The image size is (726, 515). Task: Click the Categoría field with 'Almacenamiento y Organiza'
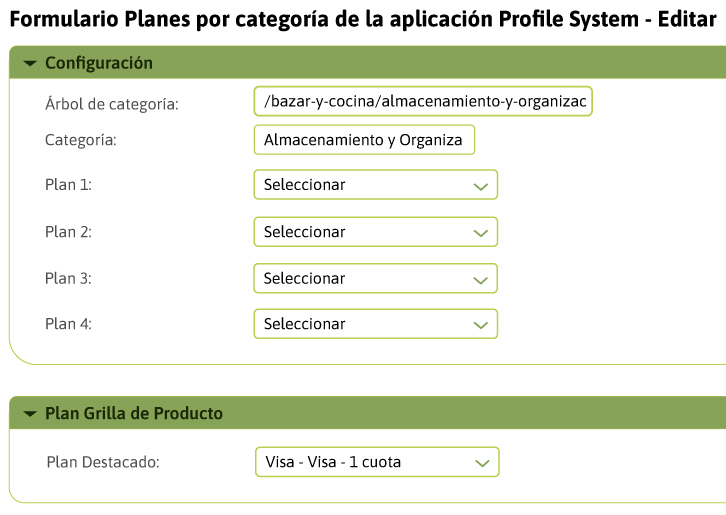coord(364,140)
